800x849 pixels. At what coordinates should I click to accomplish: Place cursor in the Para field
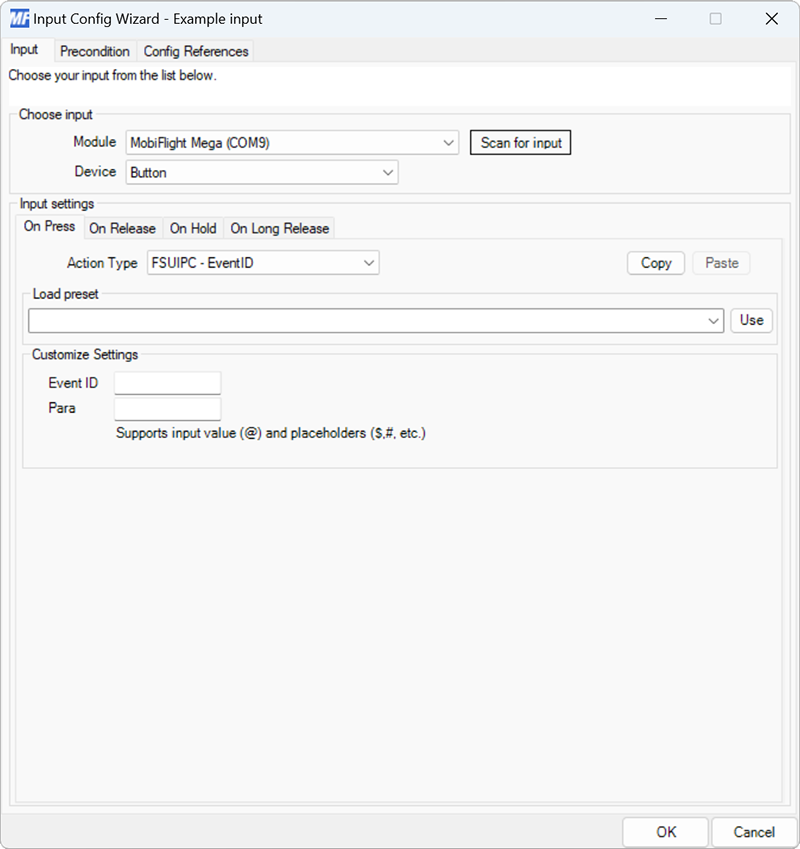[167, 408]
